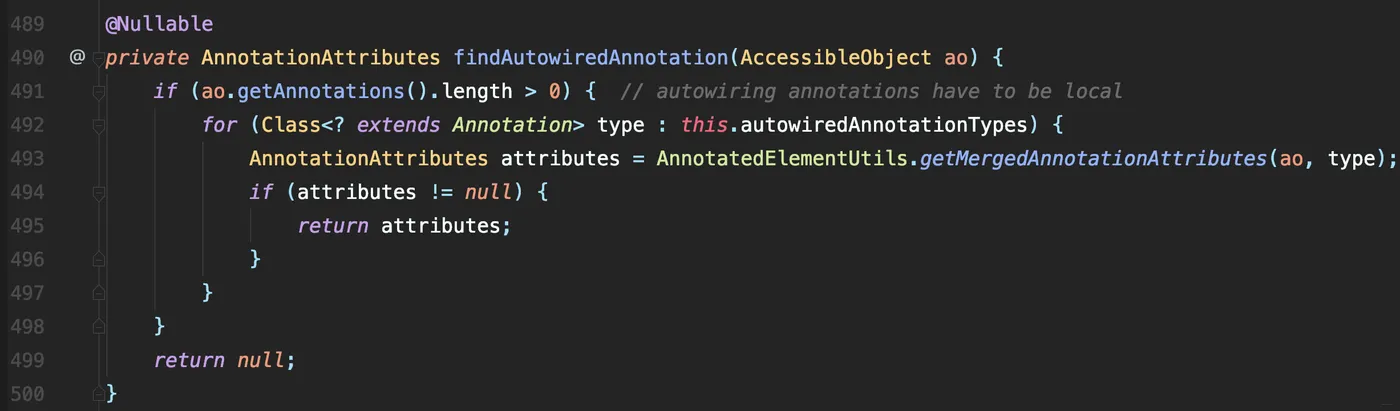Click the fold end marker on line 500

[x=98, y=394]
